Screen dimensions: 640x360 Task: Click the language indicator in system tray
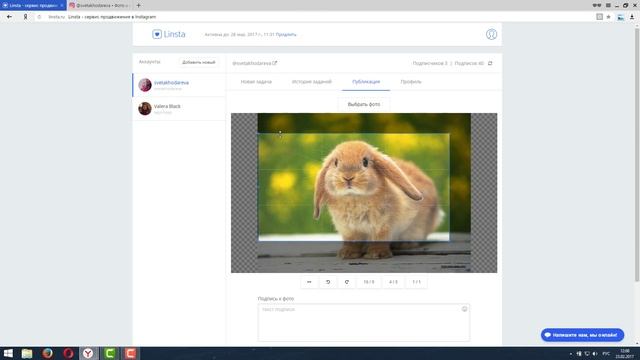point(606,353)
